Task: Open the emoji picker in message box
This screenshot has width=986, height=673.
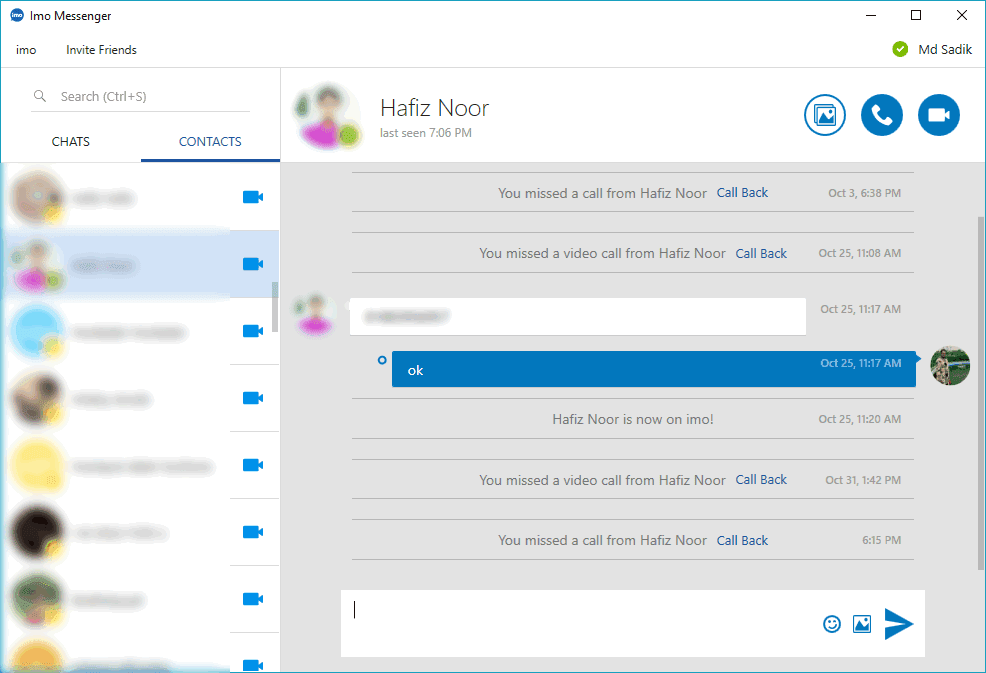Action: click(x=832, y=623)
